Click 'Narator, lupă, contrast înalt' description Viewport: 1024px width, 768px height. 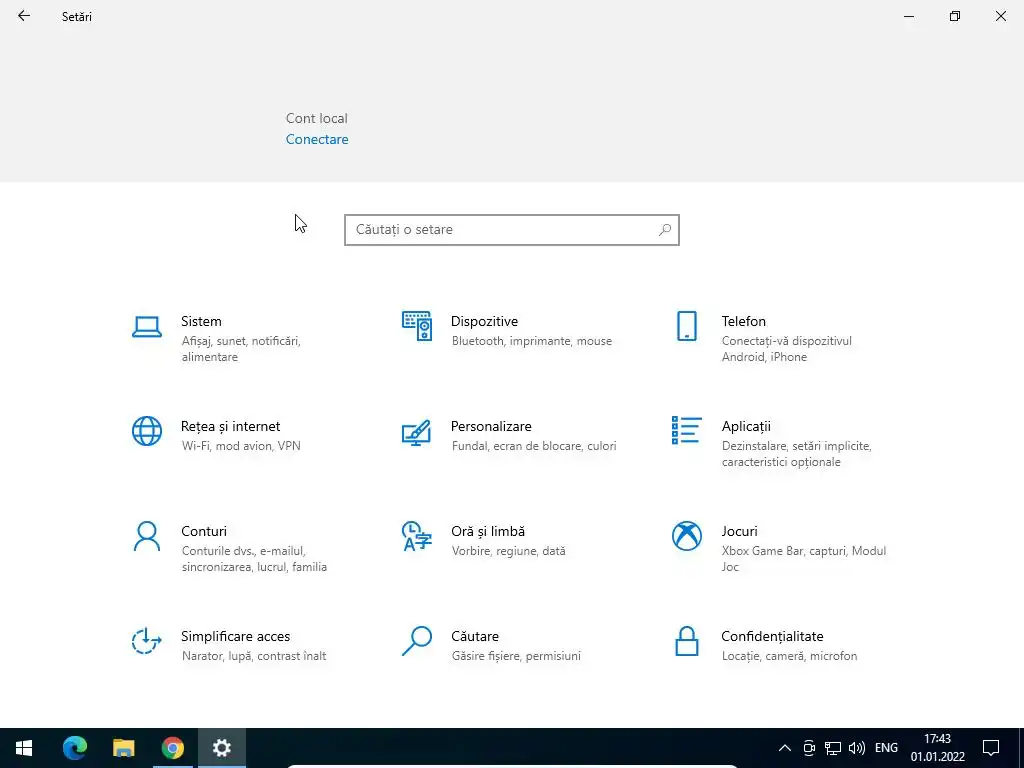[254, 656]
